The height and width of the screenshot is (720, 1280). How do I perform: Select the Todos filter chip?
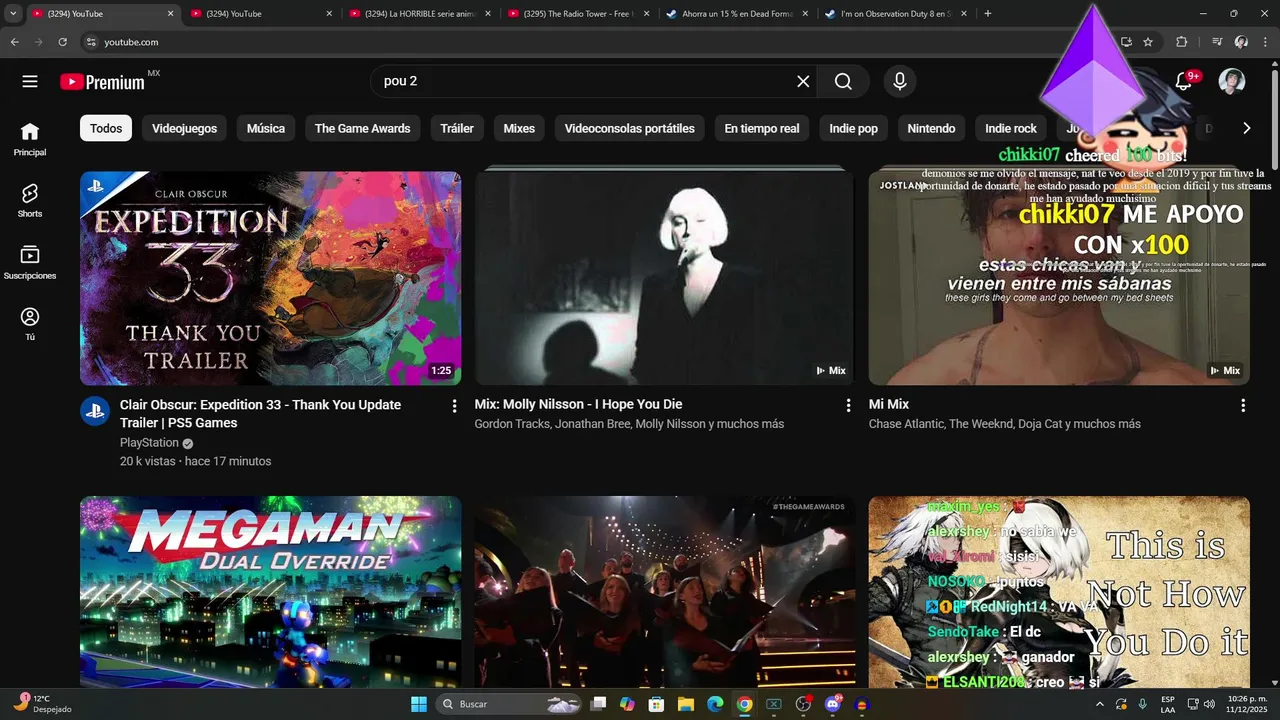tap(106, 128)
